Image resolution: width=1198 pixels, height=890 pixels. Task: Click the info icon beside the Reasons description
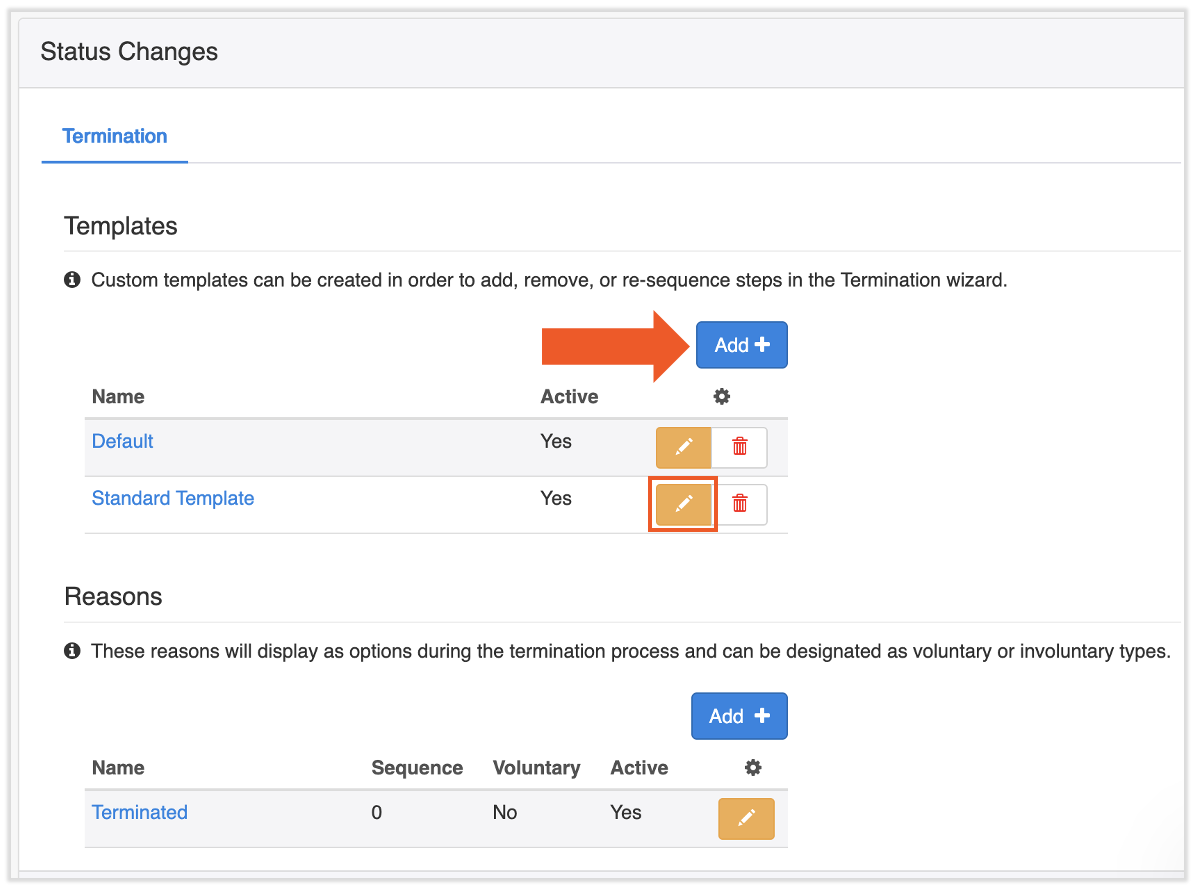point(72,651)
